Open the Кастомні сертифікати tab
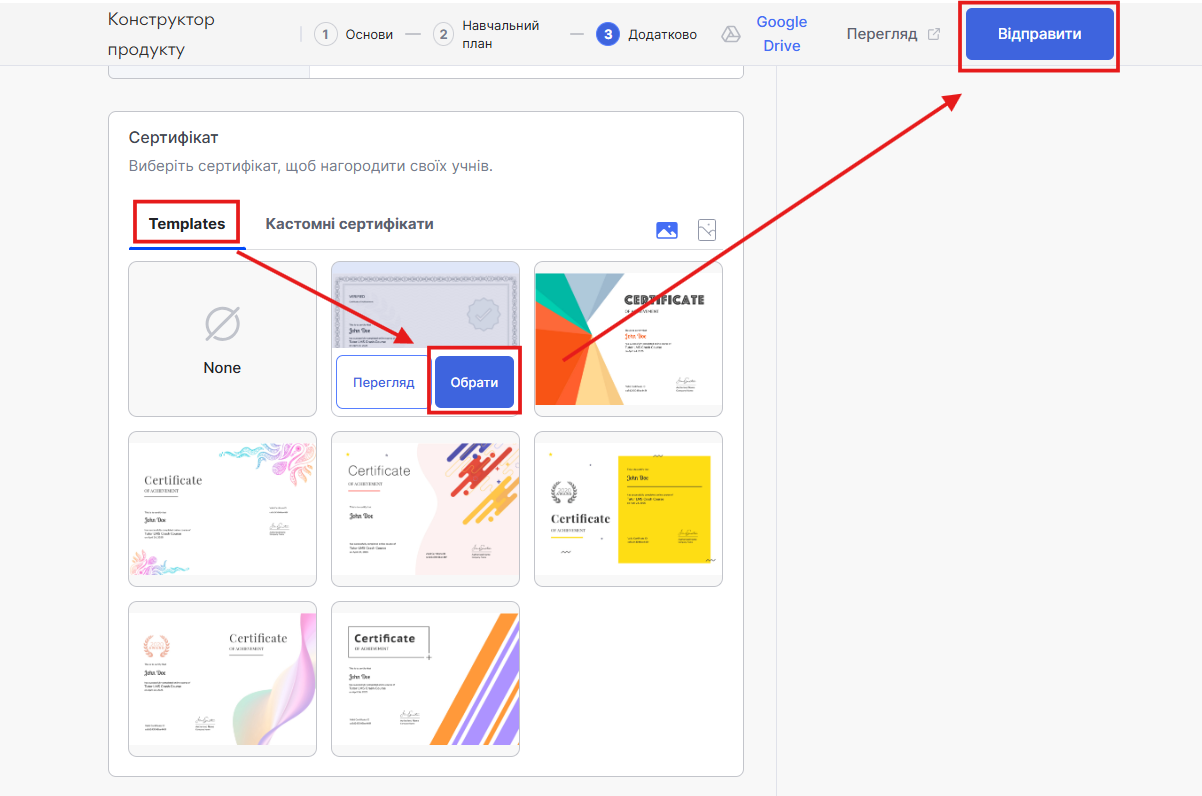 [349, 224]
